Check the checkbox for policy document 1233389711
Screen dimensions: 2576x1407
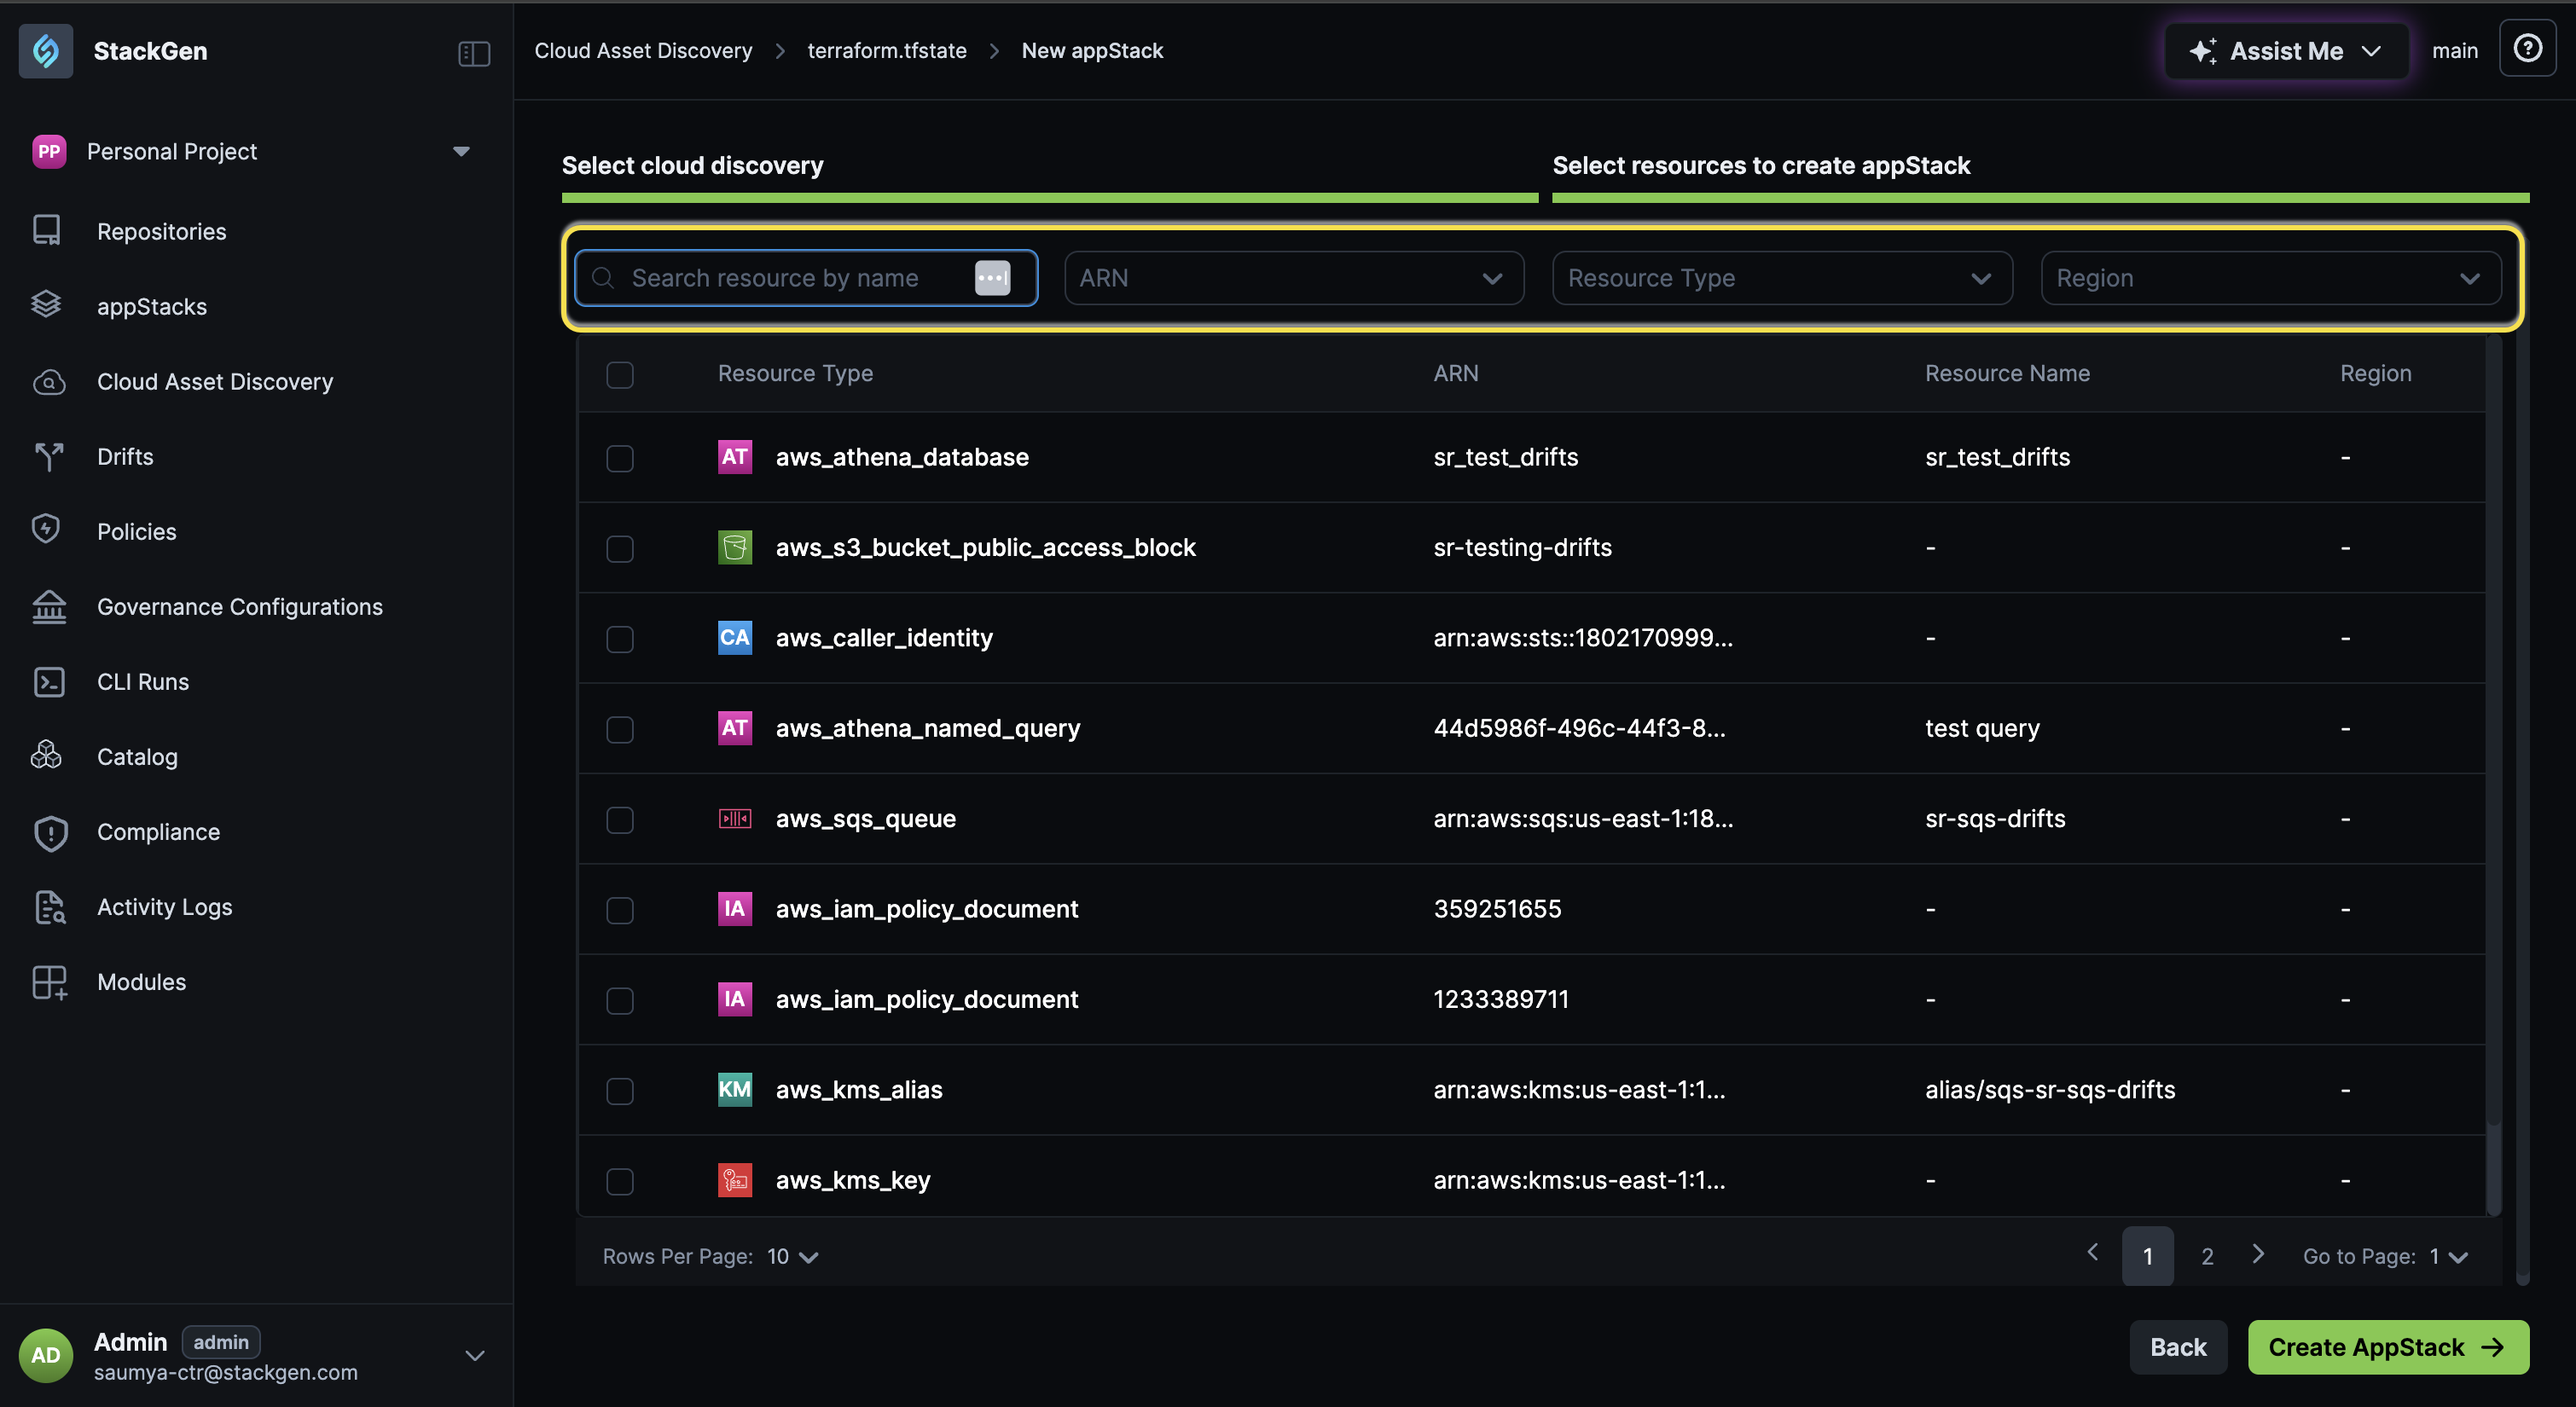coord(620,1001)
